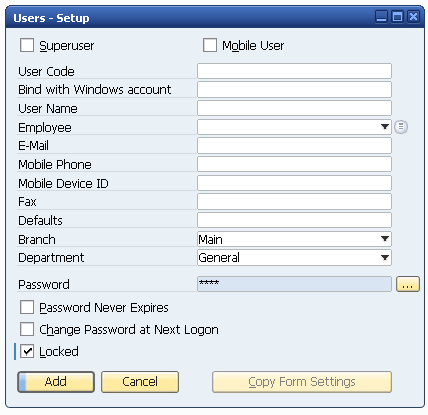Viewport: 428px width, 415px height.
Task: Enable the Superuser checkbox
Action: (x=27, y=45)
